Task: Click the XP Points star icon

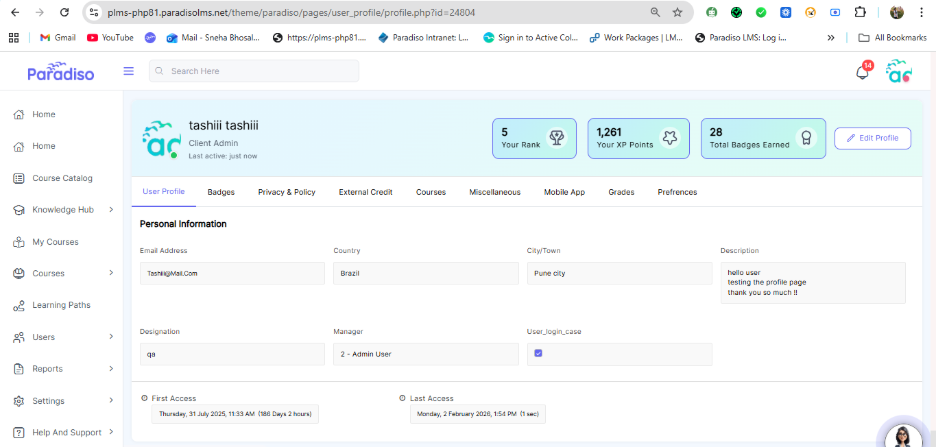Action: (670, 138)
